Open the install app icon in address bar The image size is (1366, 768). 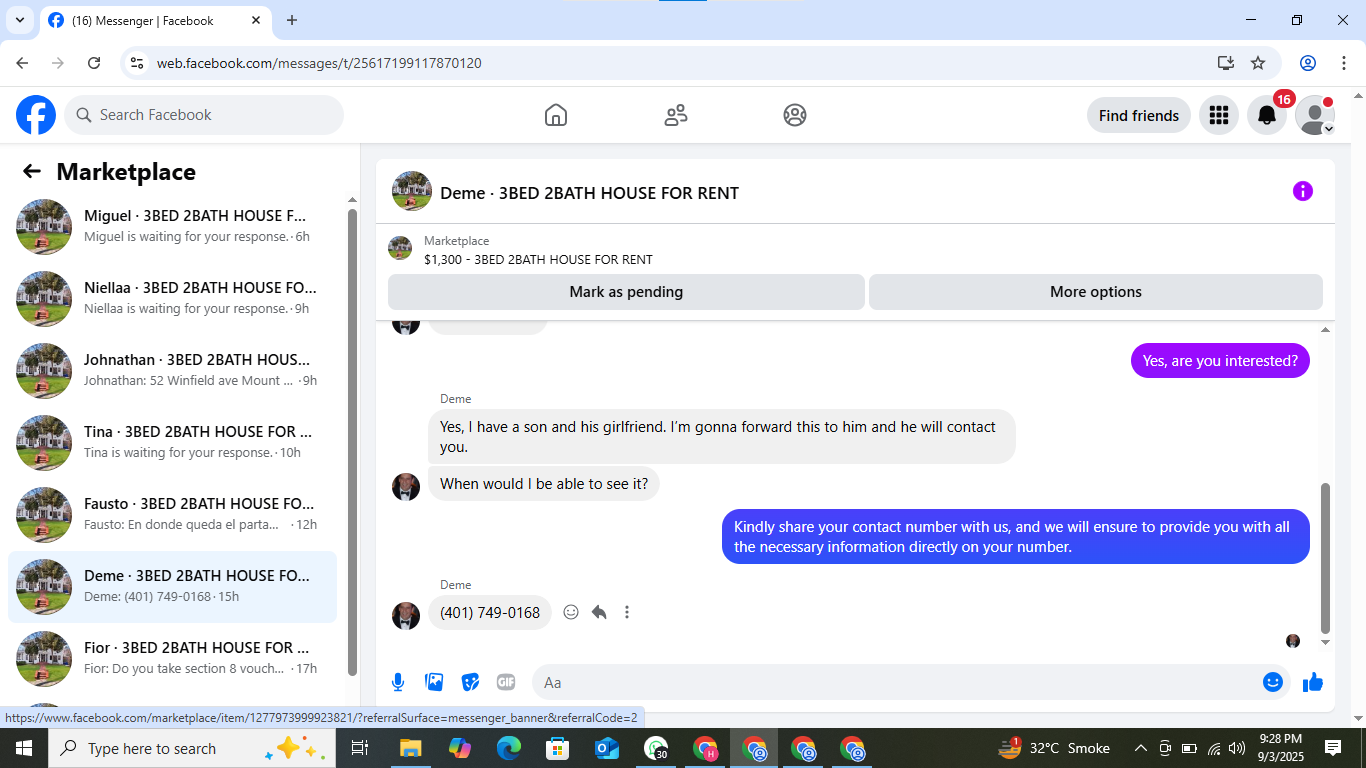tap(1226, 63)
